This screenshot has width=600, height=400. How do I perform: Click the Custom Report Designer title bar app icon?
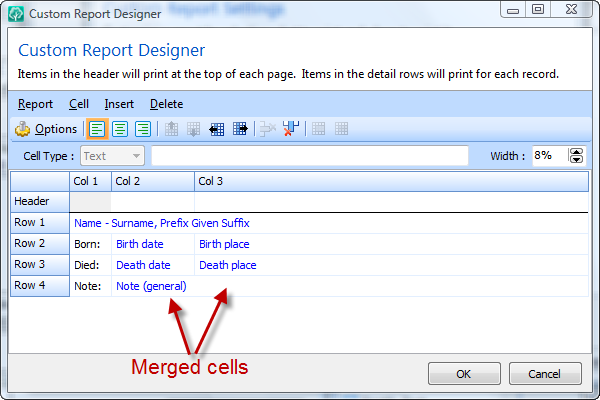pos(16,14)
